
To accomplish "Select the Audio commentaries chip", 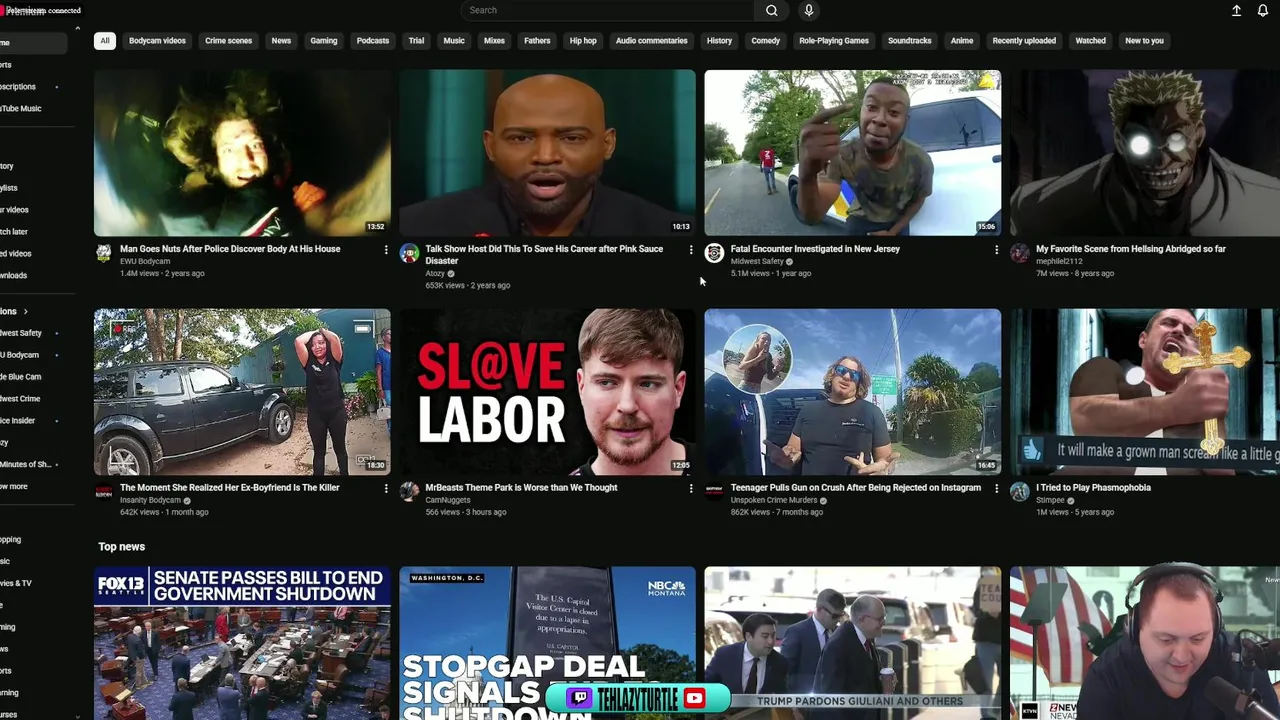I will point(651,41).
